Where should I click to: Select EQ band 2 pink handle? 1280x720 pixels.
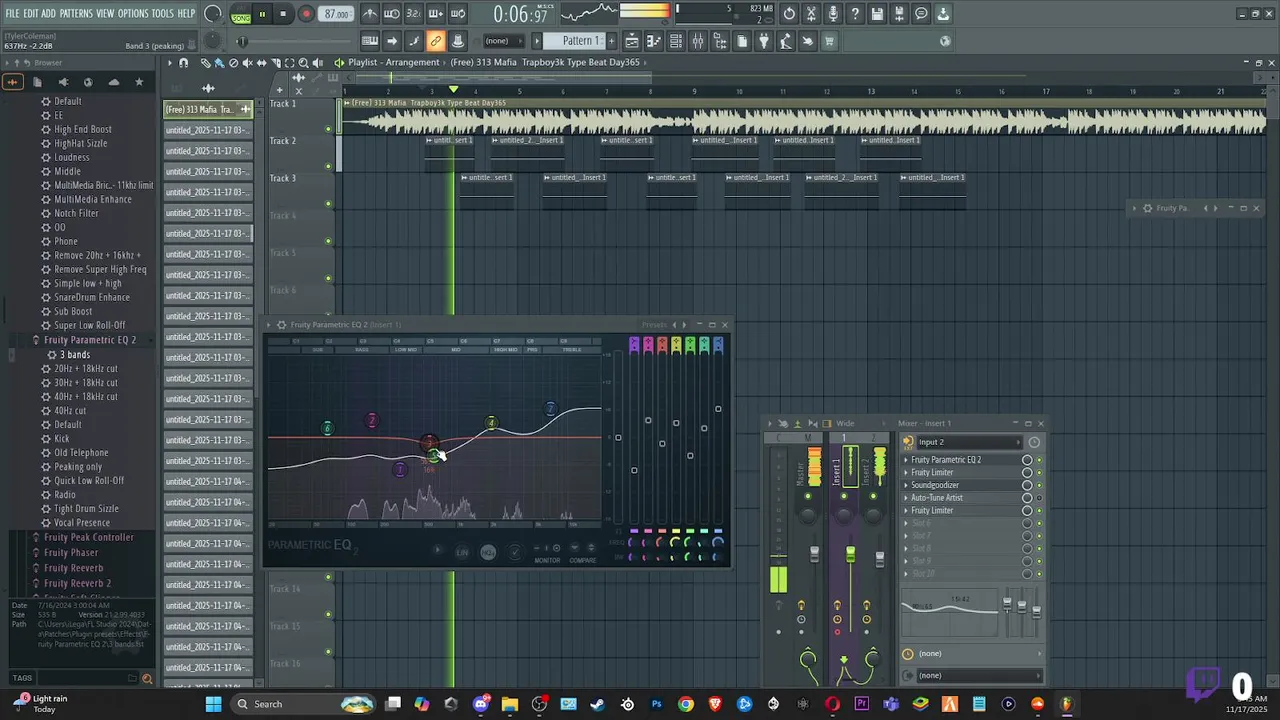click(x=372, y=420)
